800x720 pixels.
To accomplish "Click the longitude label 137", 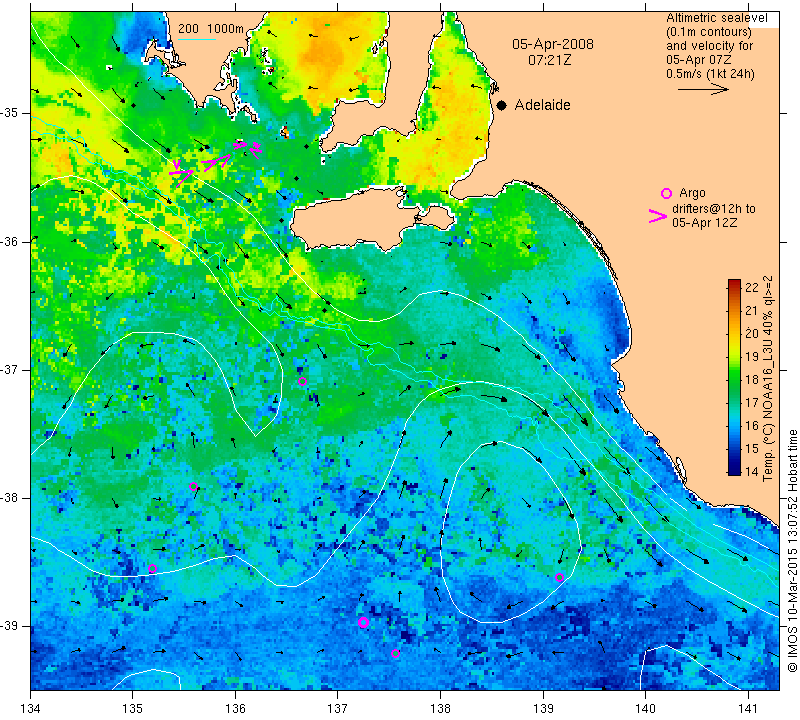I will 338,709.
